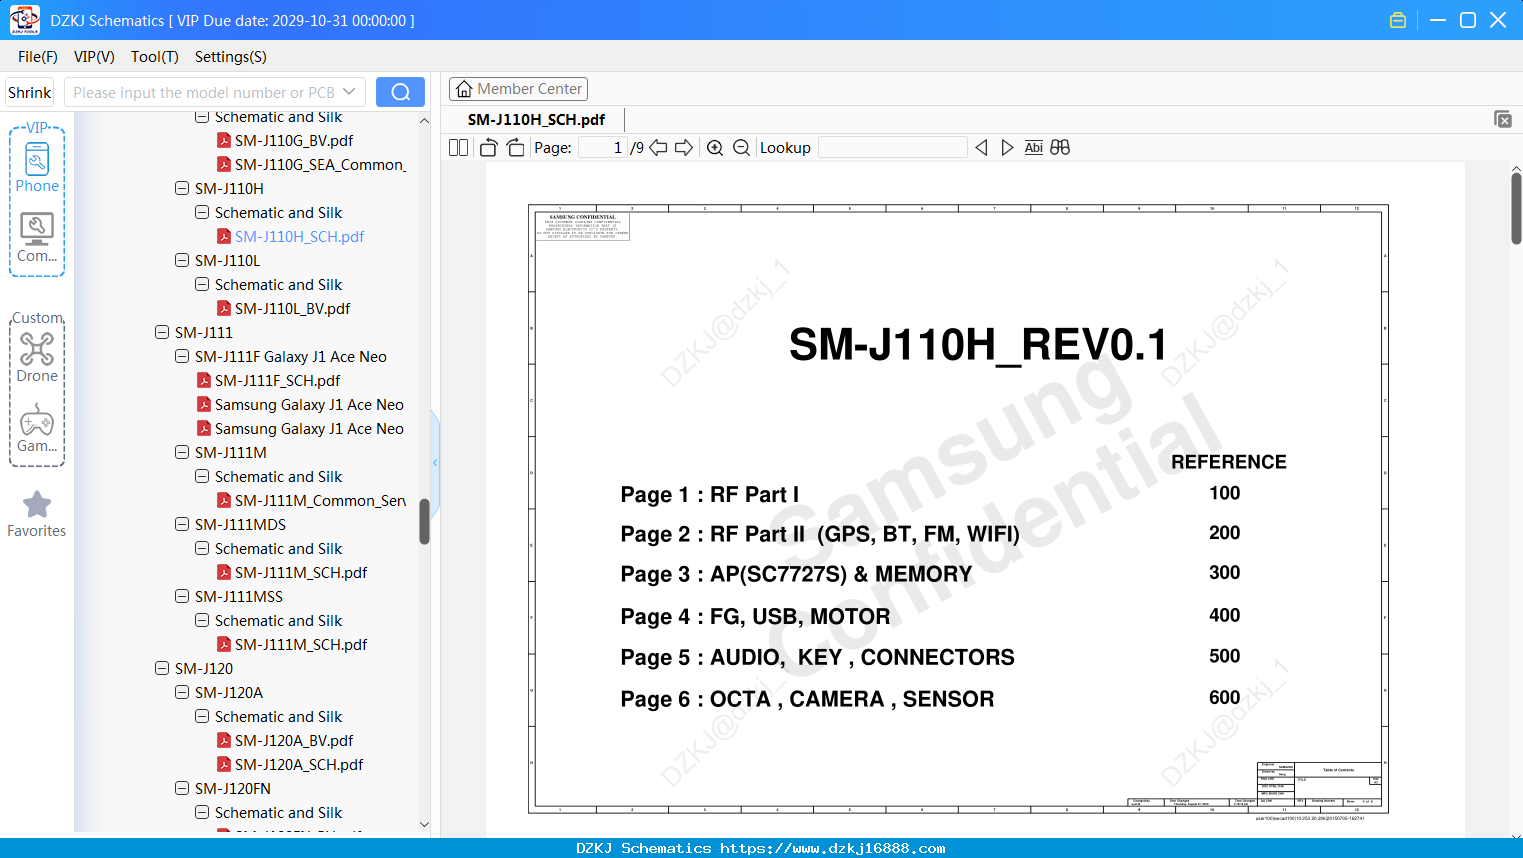
Task: Toggle the Abi text match option
Action: (x=1033, y=148)
